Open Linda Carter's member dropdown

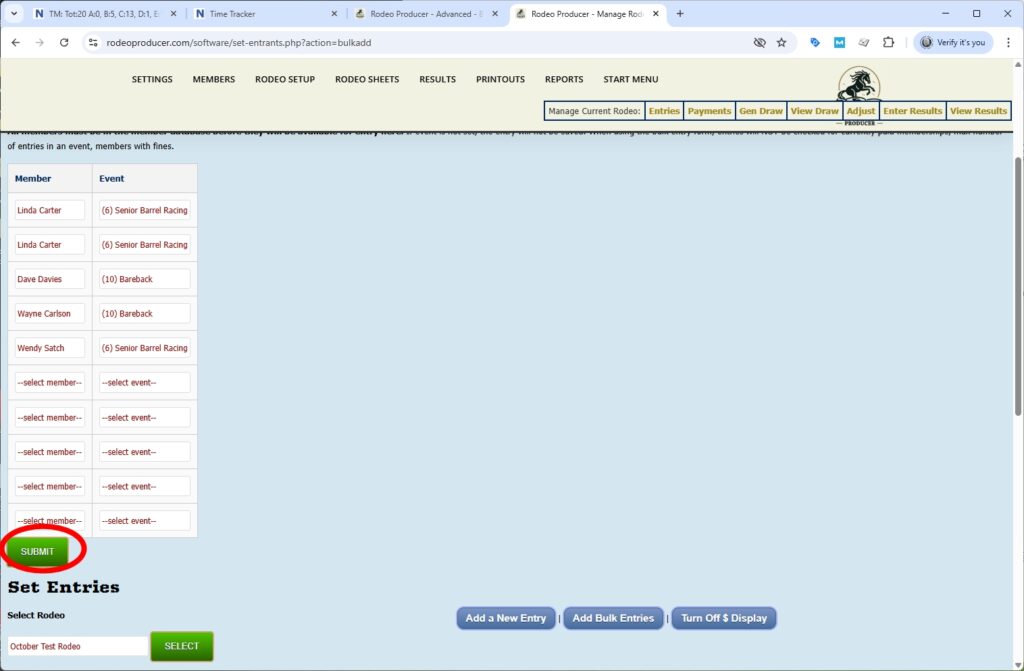point(48,210)
